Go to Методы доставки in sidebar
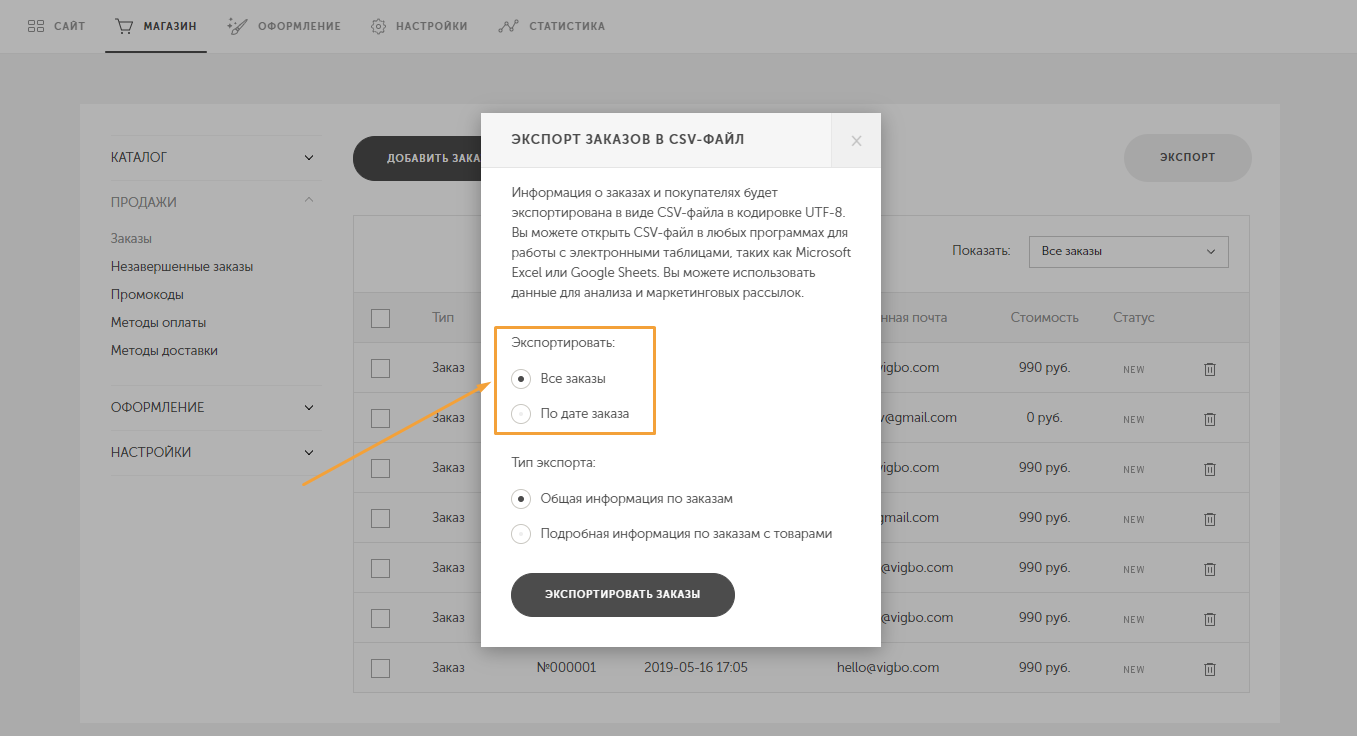Screen dimensions: 1357x736 coord(164,351)
